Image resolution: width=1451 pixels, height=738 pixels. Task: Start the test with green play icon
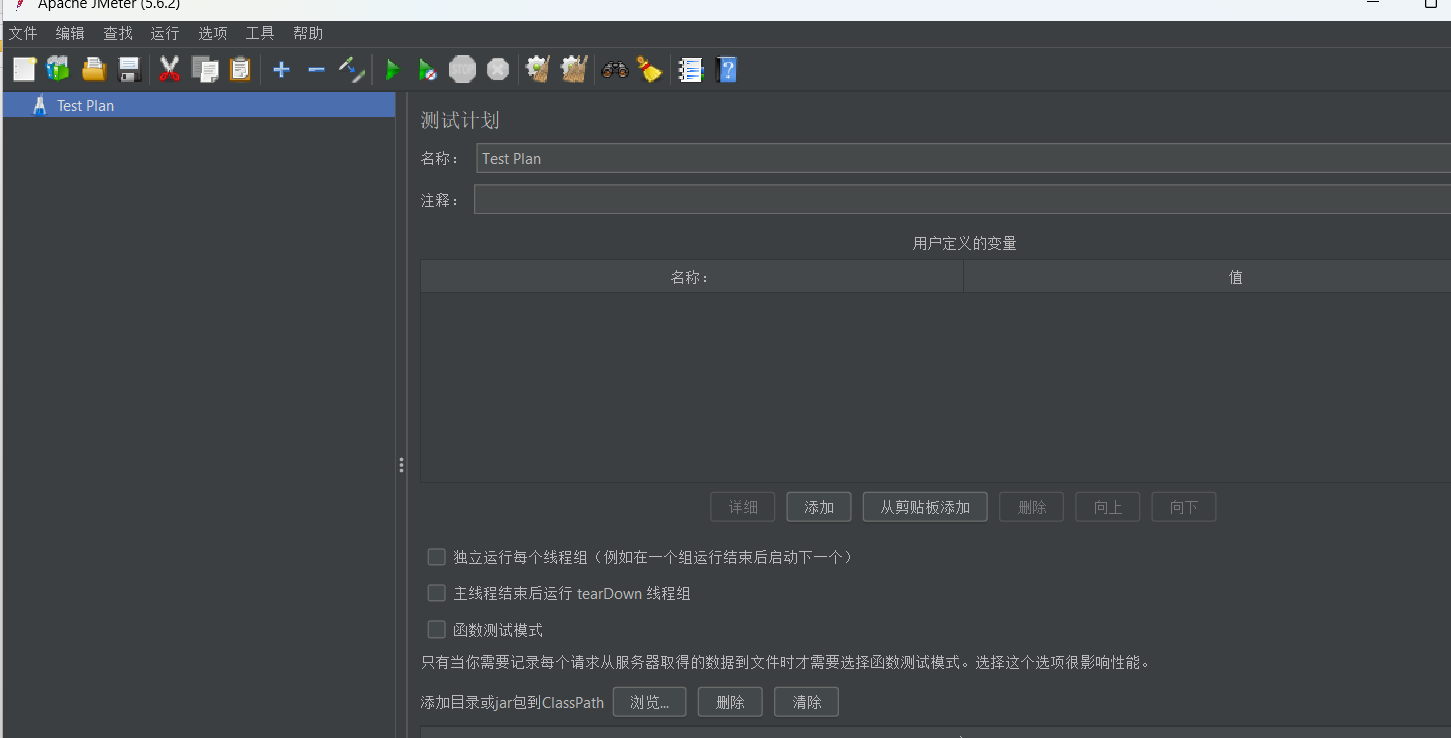click(393, 69)
